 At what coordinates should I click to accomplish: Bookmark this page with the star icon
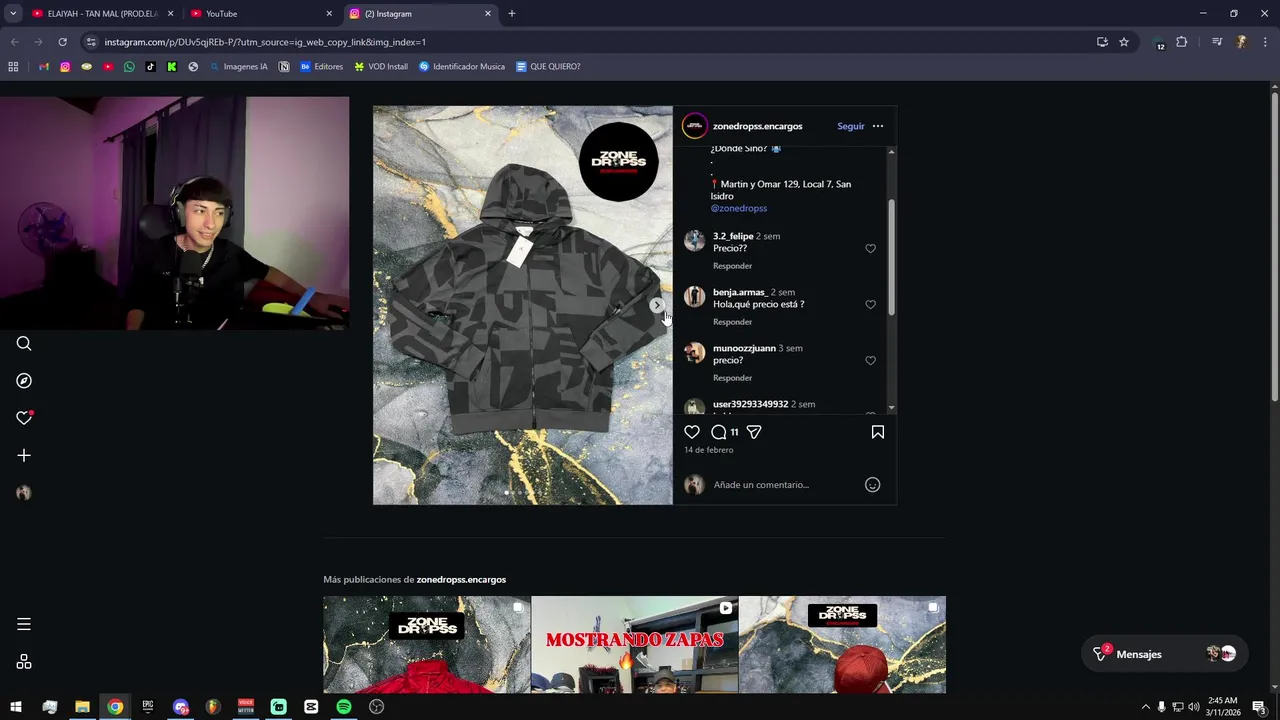(x=1124, y=42)
